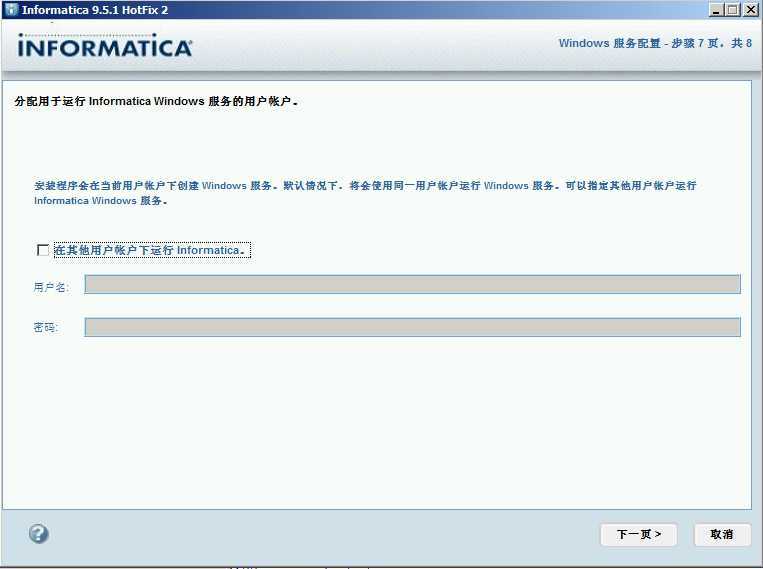The width and height of the screenshot is (763, 569).
Task: Click the Informatica logo in header
Action: [x=105, y=46]
